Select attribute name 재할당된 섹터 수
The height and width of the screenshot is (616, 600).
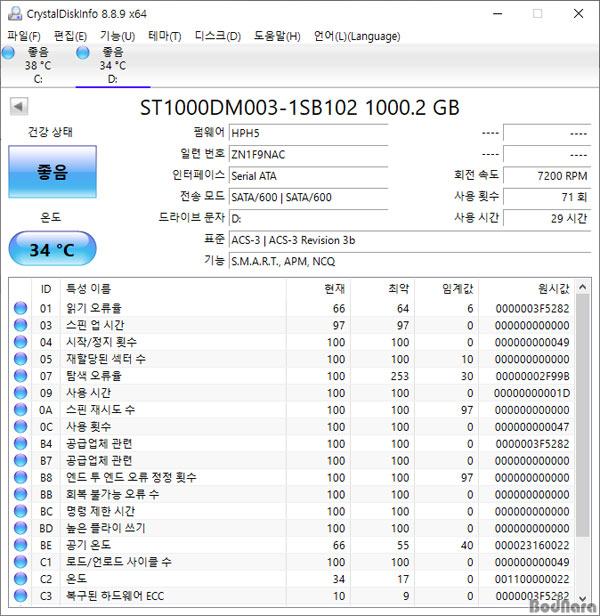click(x=106, y=359)
